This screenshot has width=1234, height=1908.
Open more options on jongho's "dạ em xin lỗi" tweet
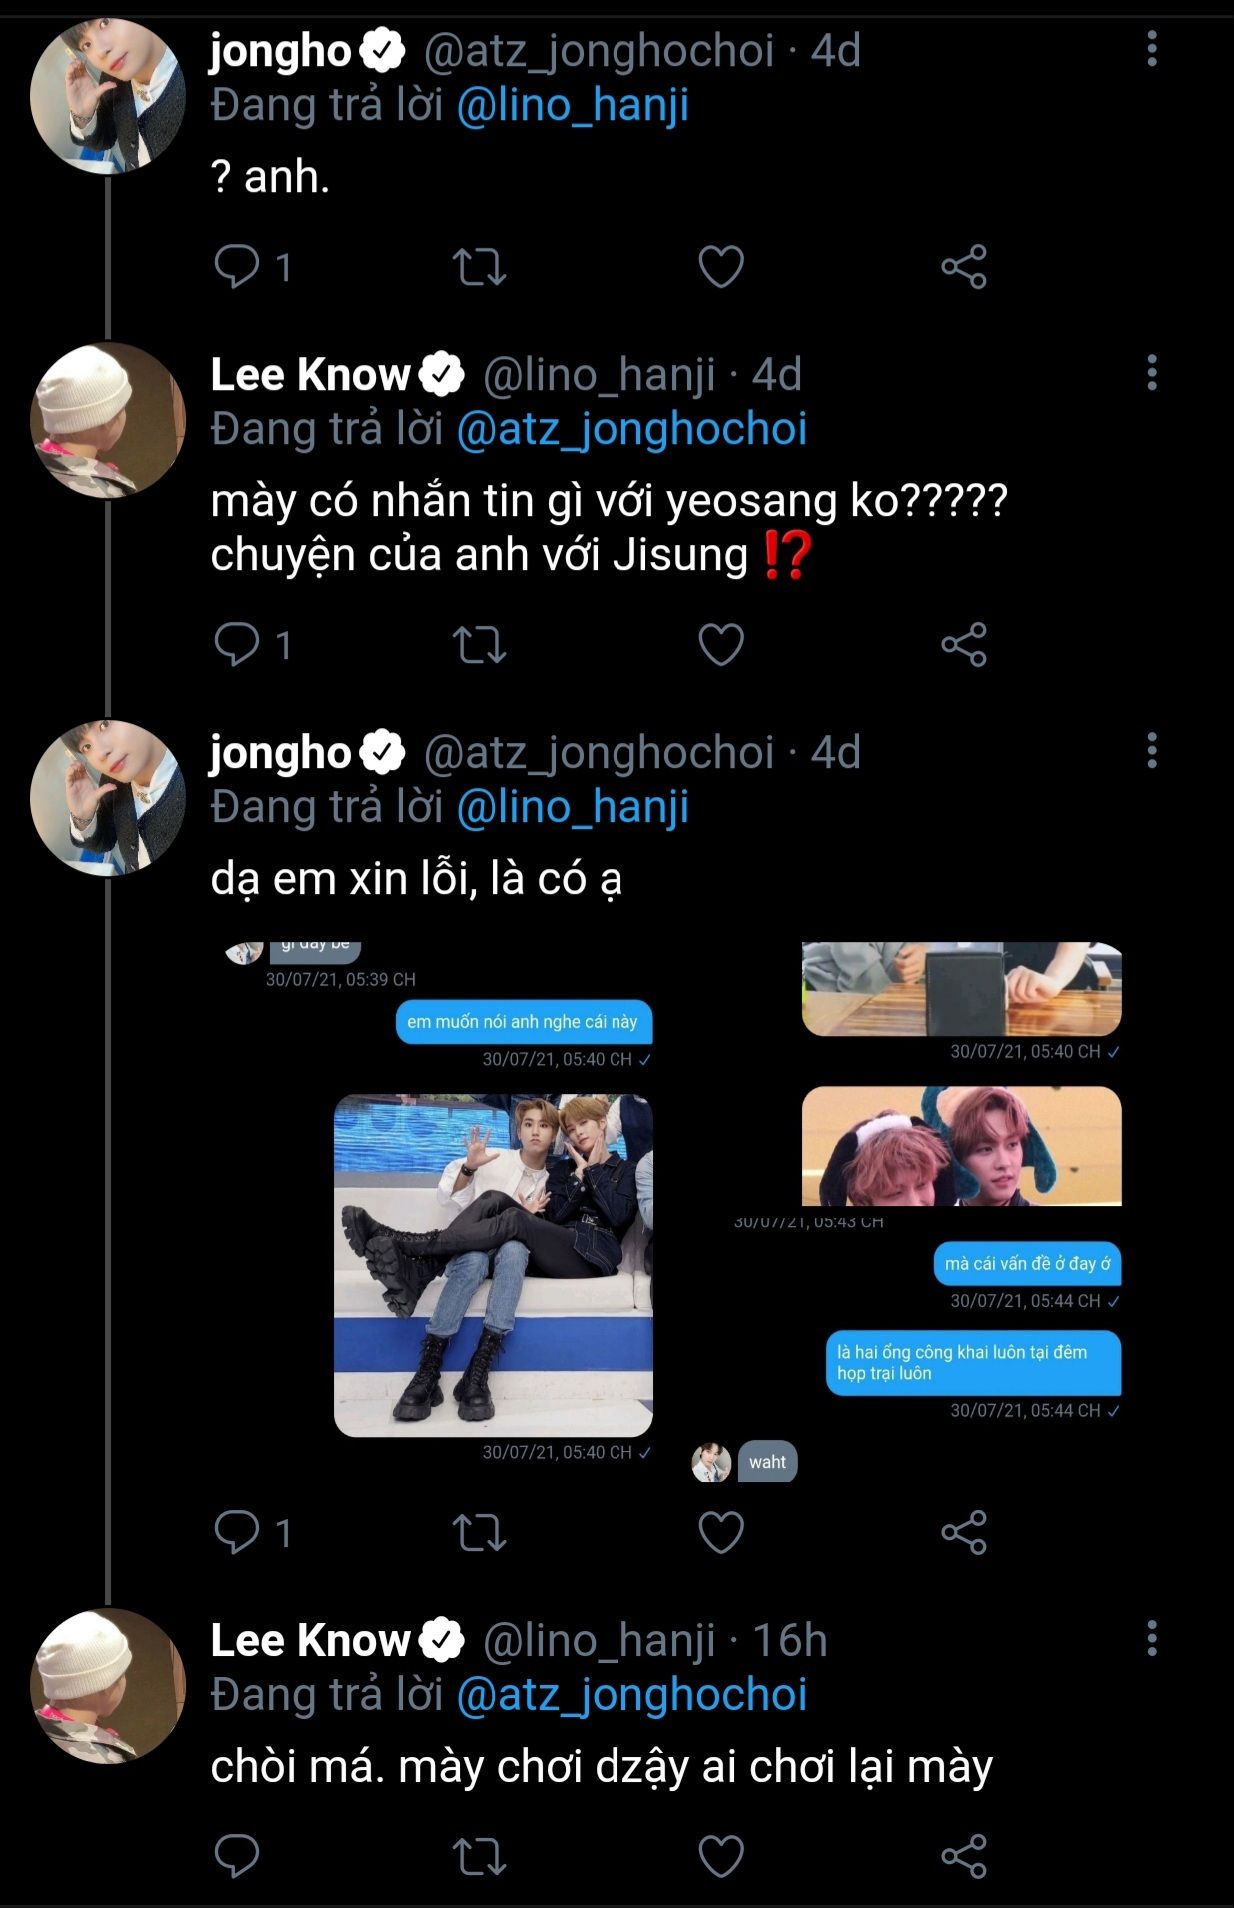point(1152,751)
